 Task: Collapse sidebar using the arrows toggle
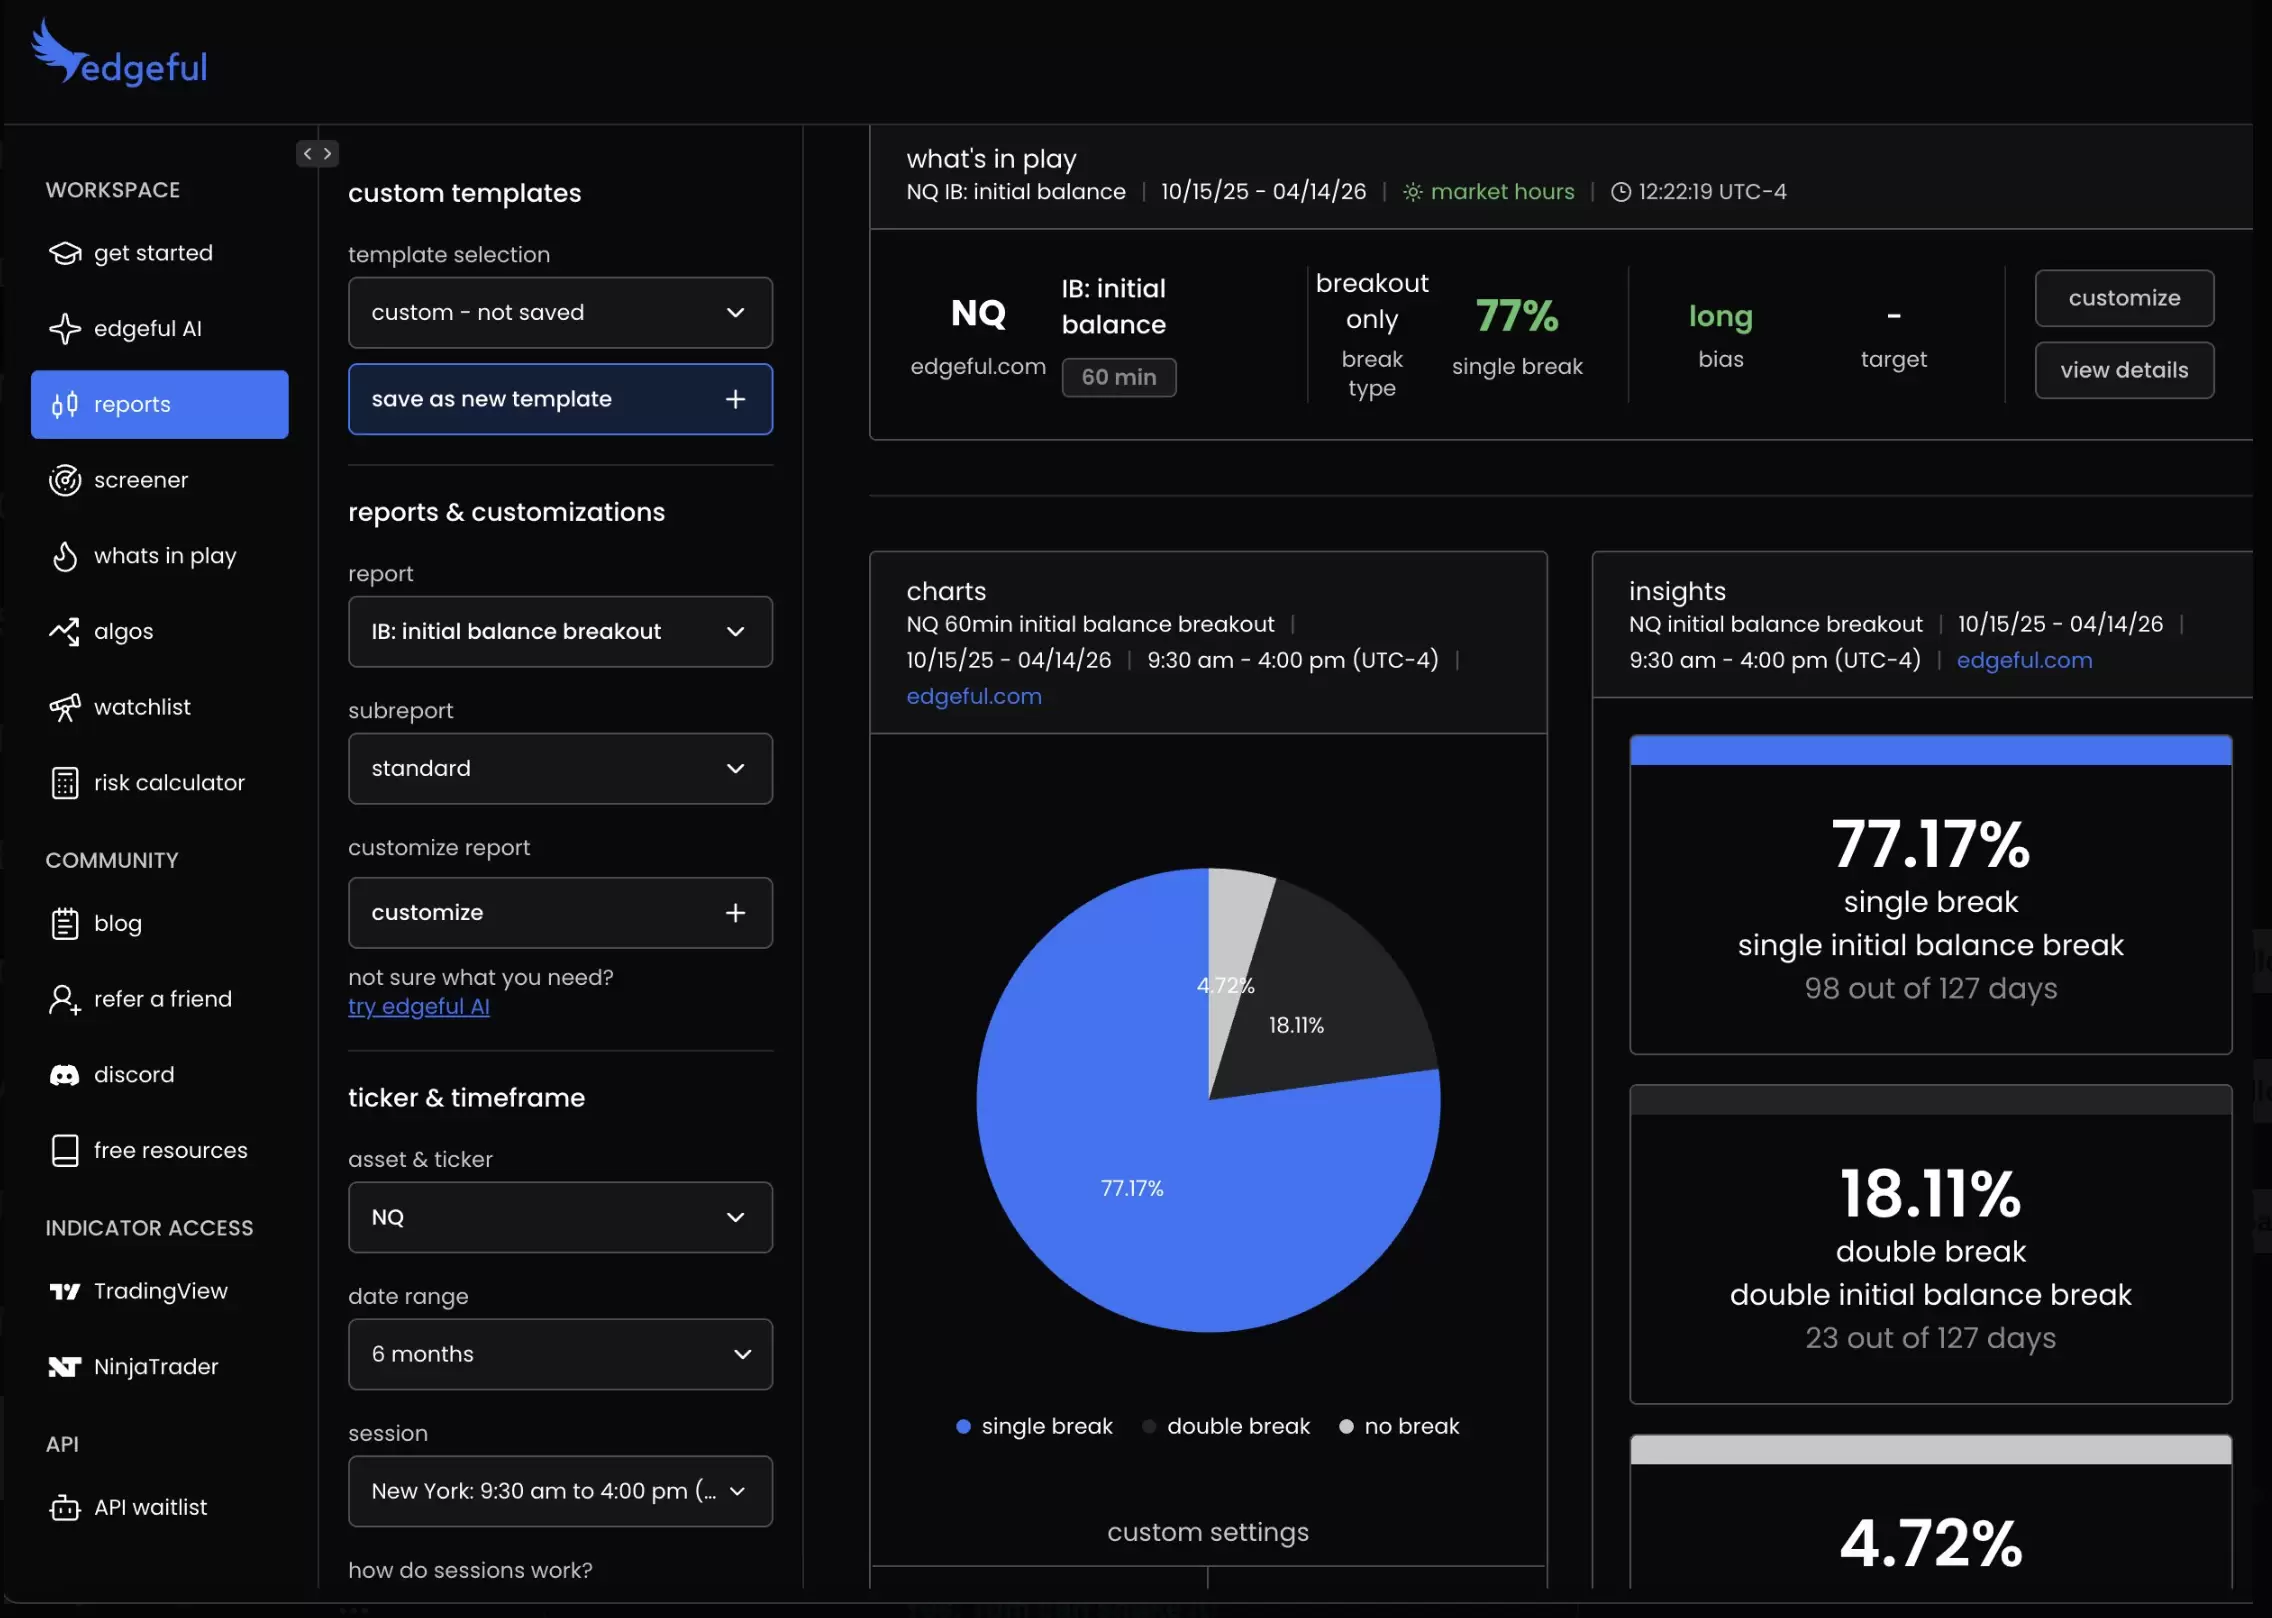pos(317,154)
